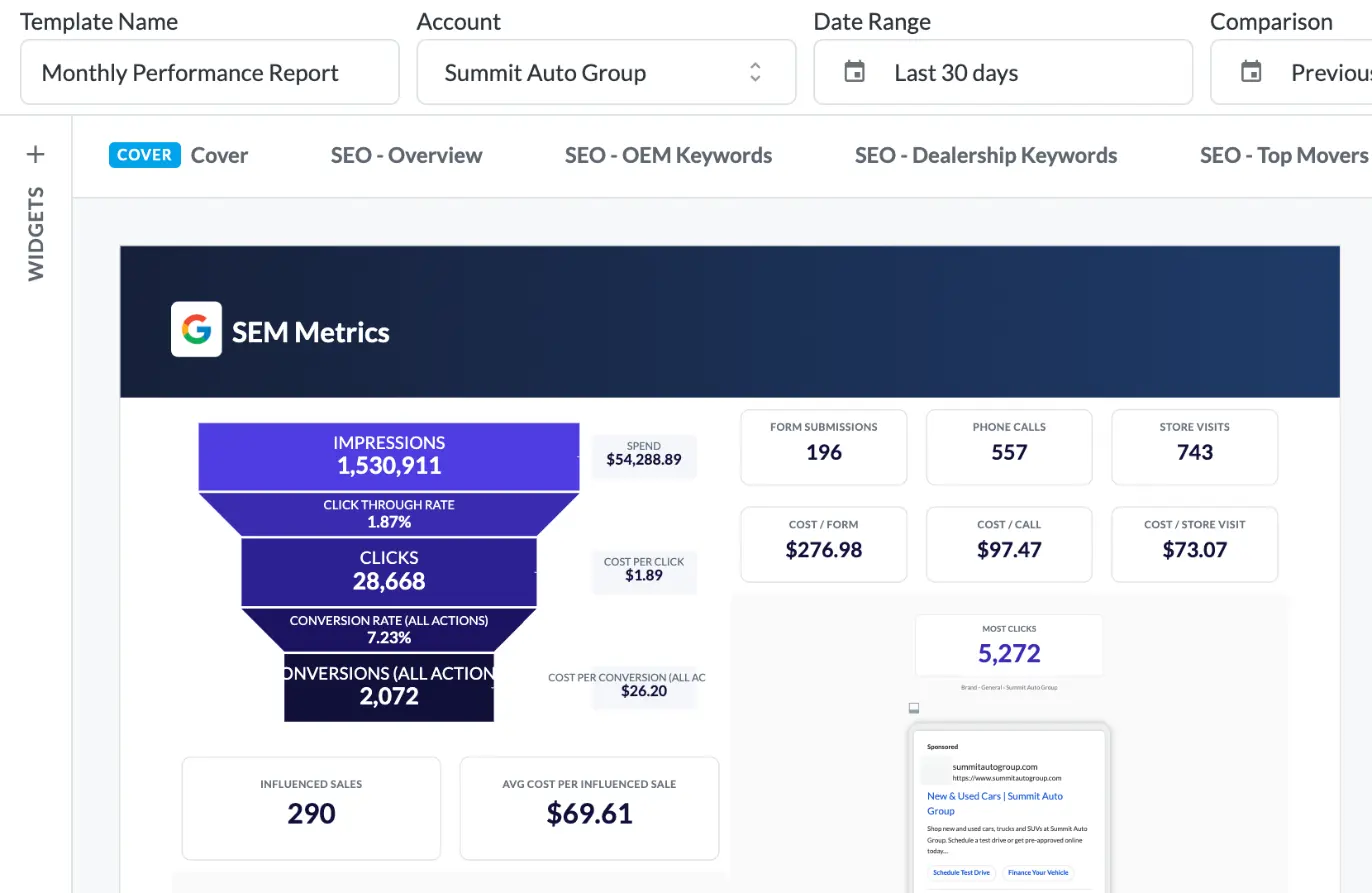The image size is (1372, 893).
Task: Click the Cost Per Click $1.89 value
Action: [x=644, y=576]
